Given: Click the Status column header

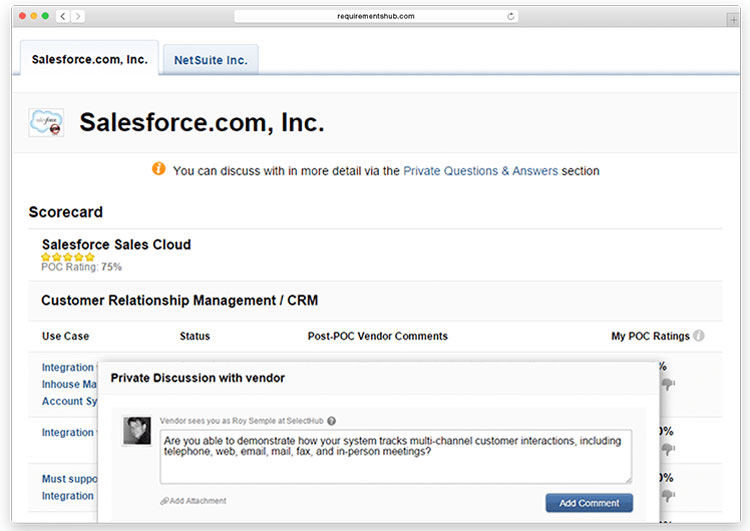Looking at the screenshot, I should pos(195,336).
